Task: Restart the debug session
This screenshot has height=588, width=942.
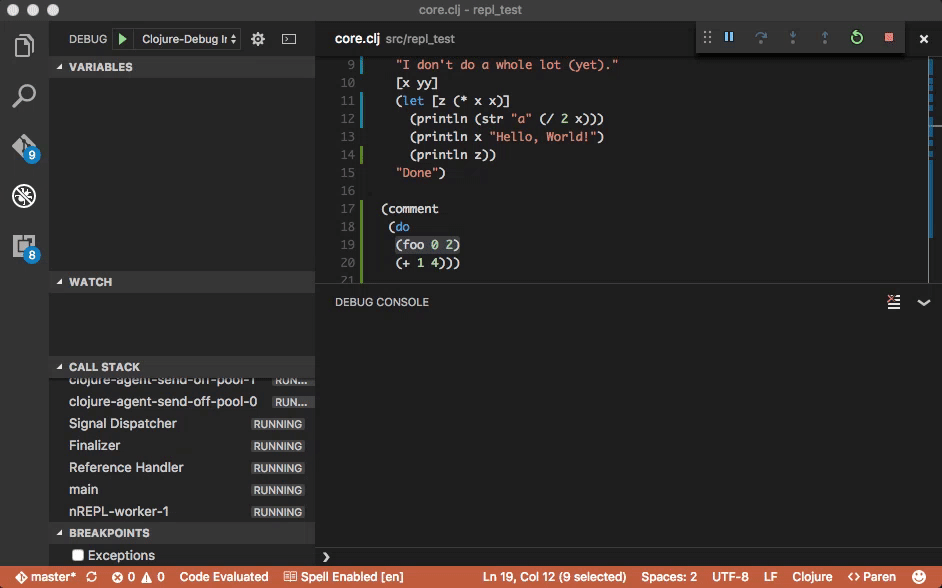Action: click(x=857, y=37)
